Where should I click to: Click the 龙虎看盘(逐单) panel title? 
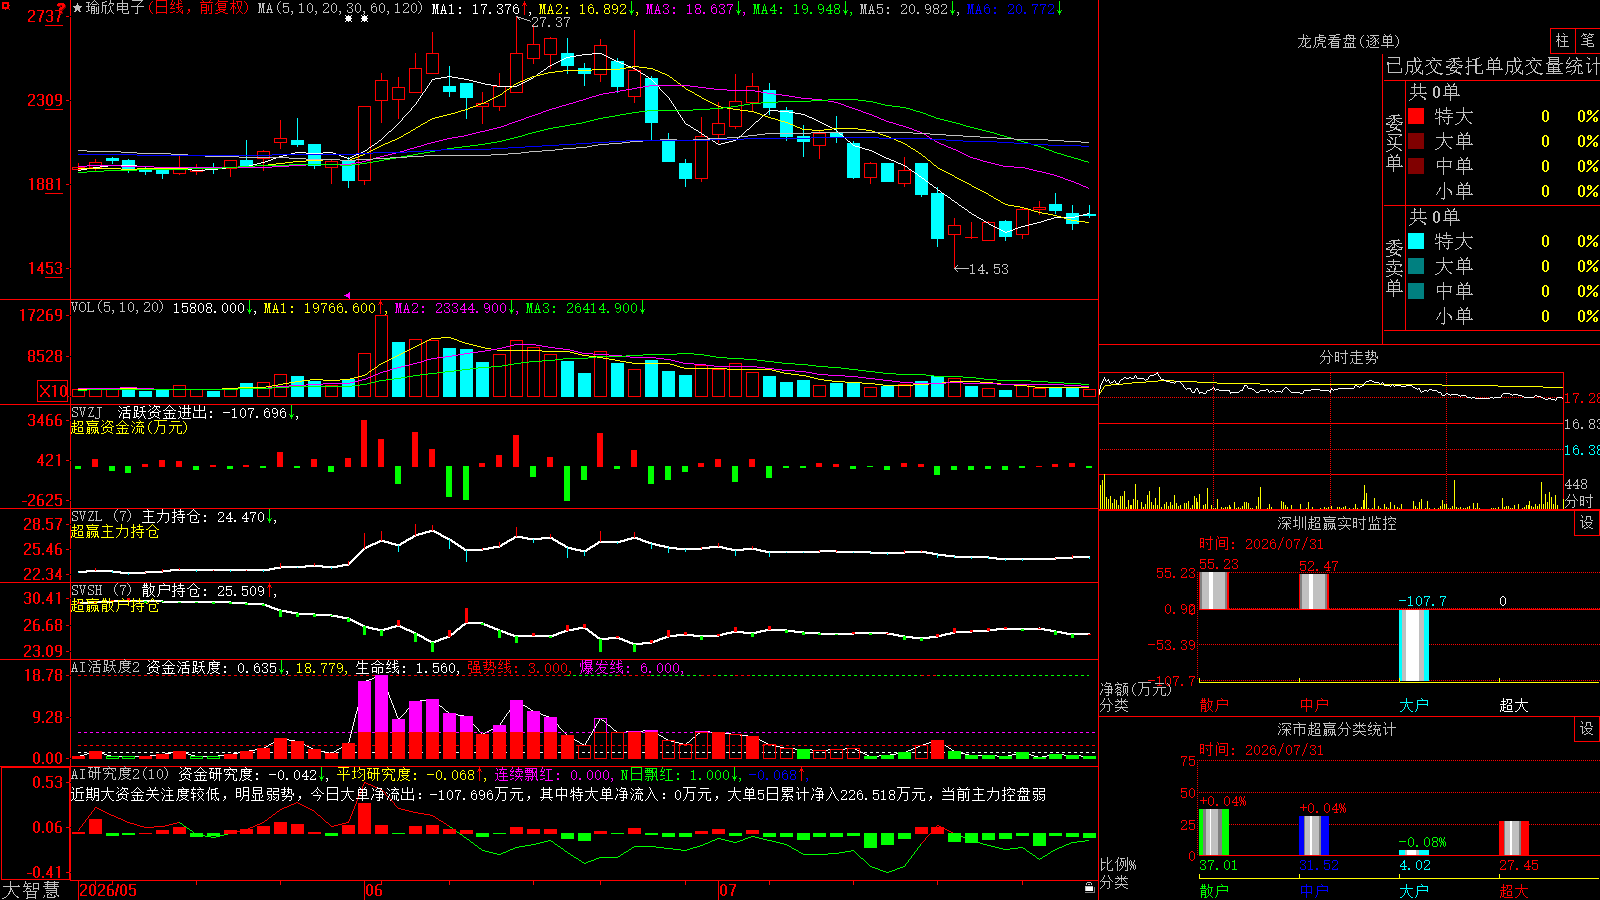pos(1348,41)
